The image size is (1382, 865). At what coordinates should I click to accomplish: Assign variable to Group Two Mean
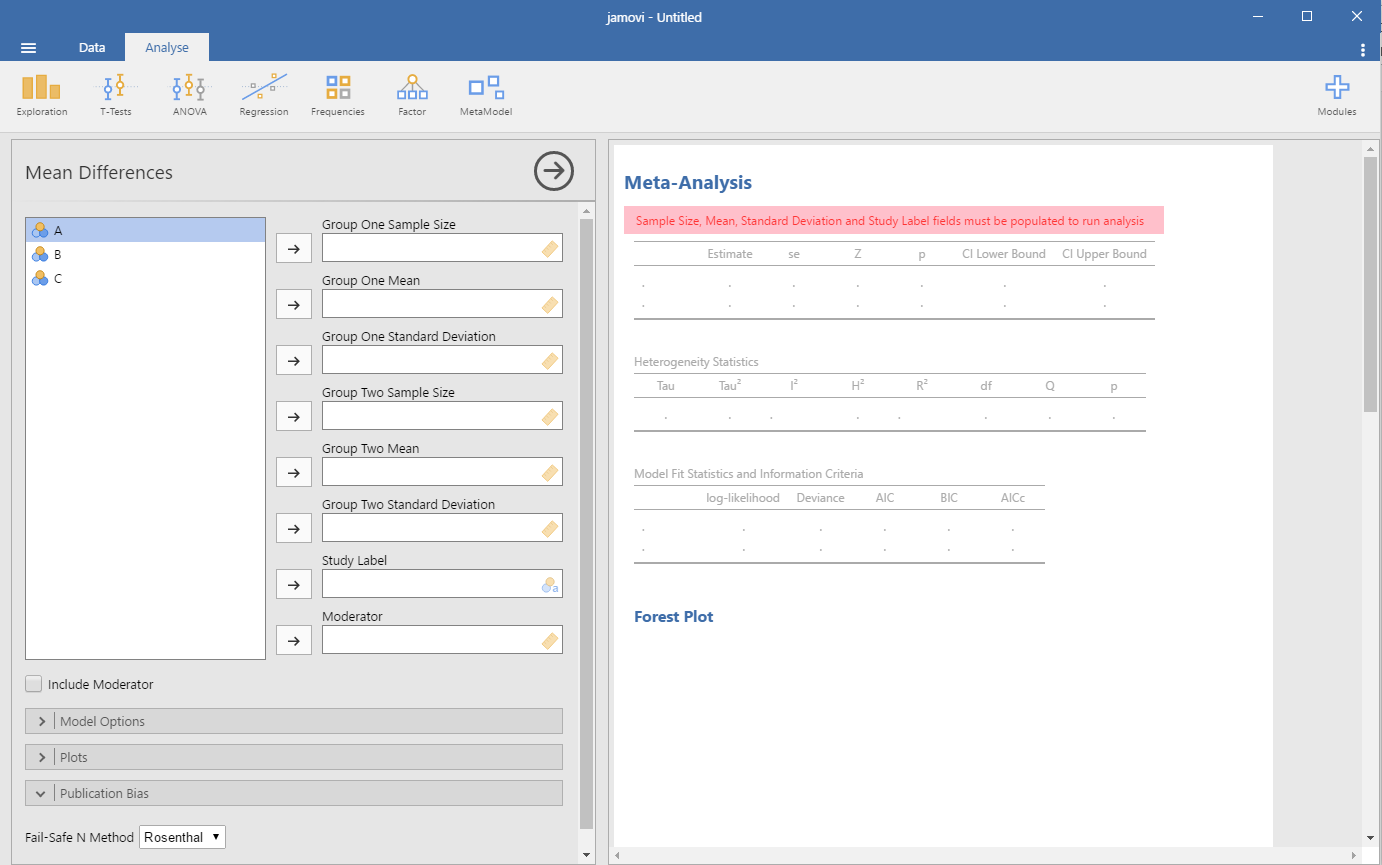point(294,472)
